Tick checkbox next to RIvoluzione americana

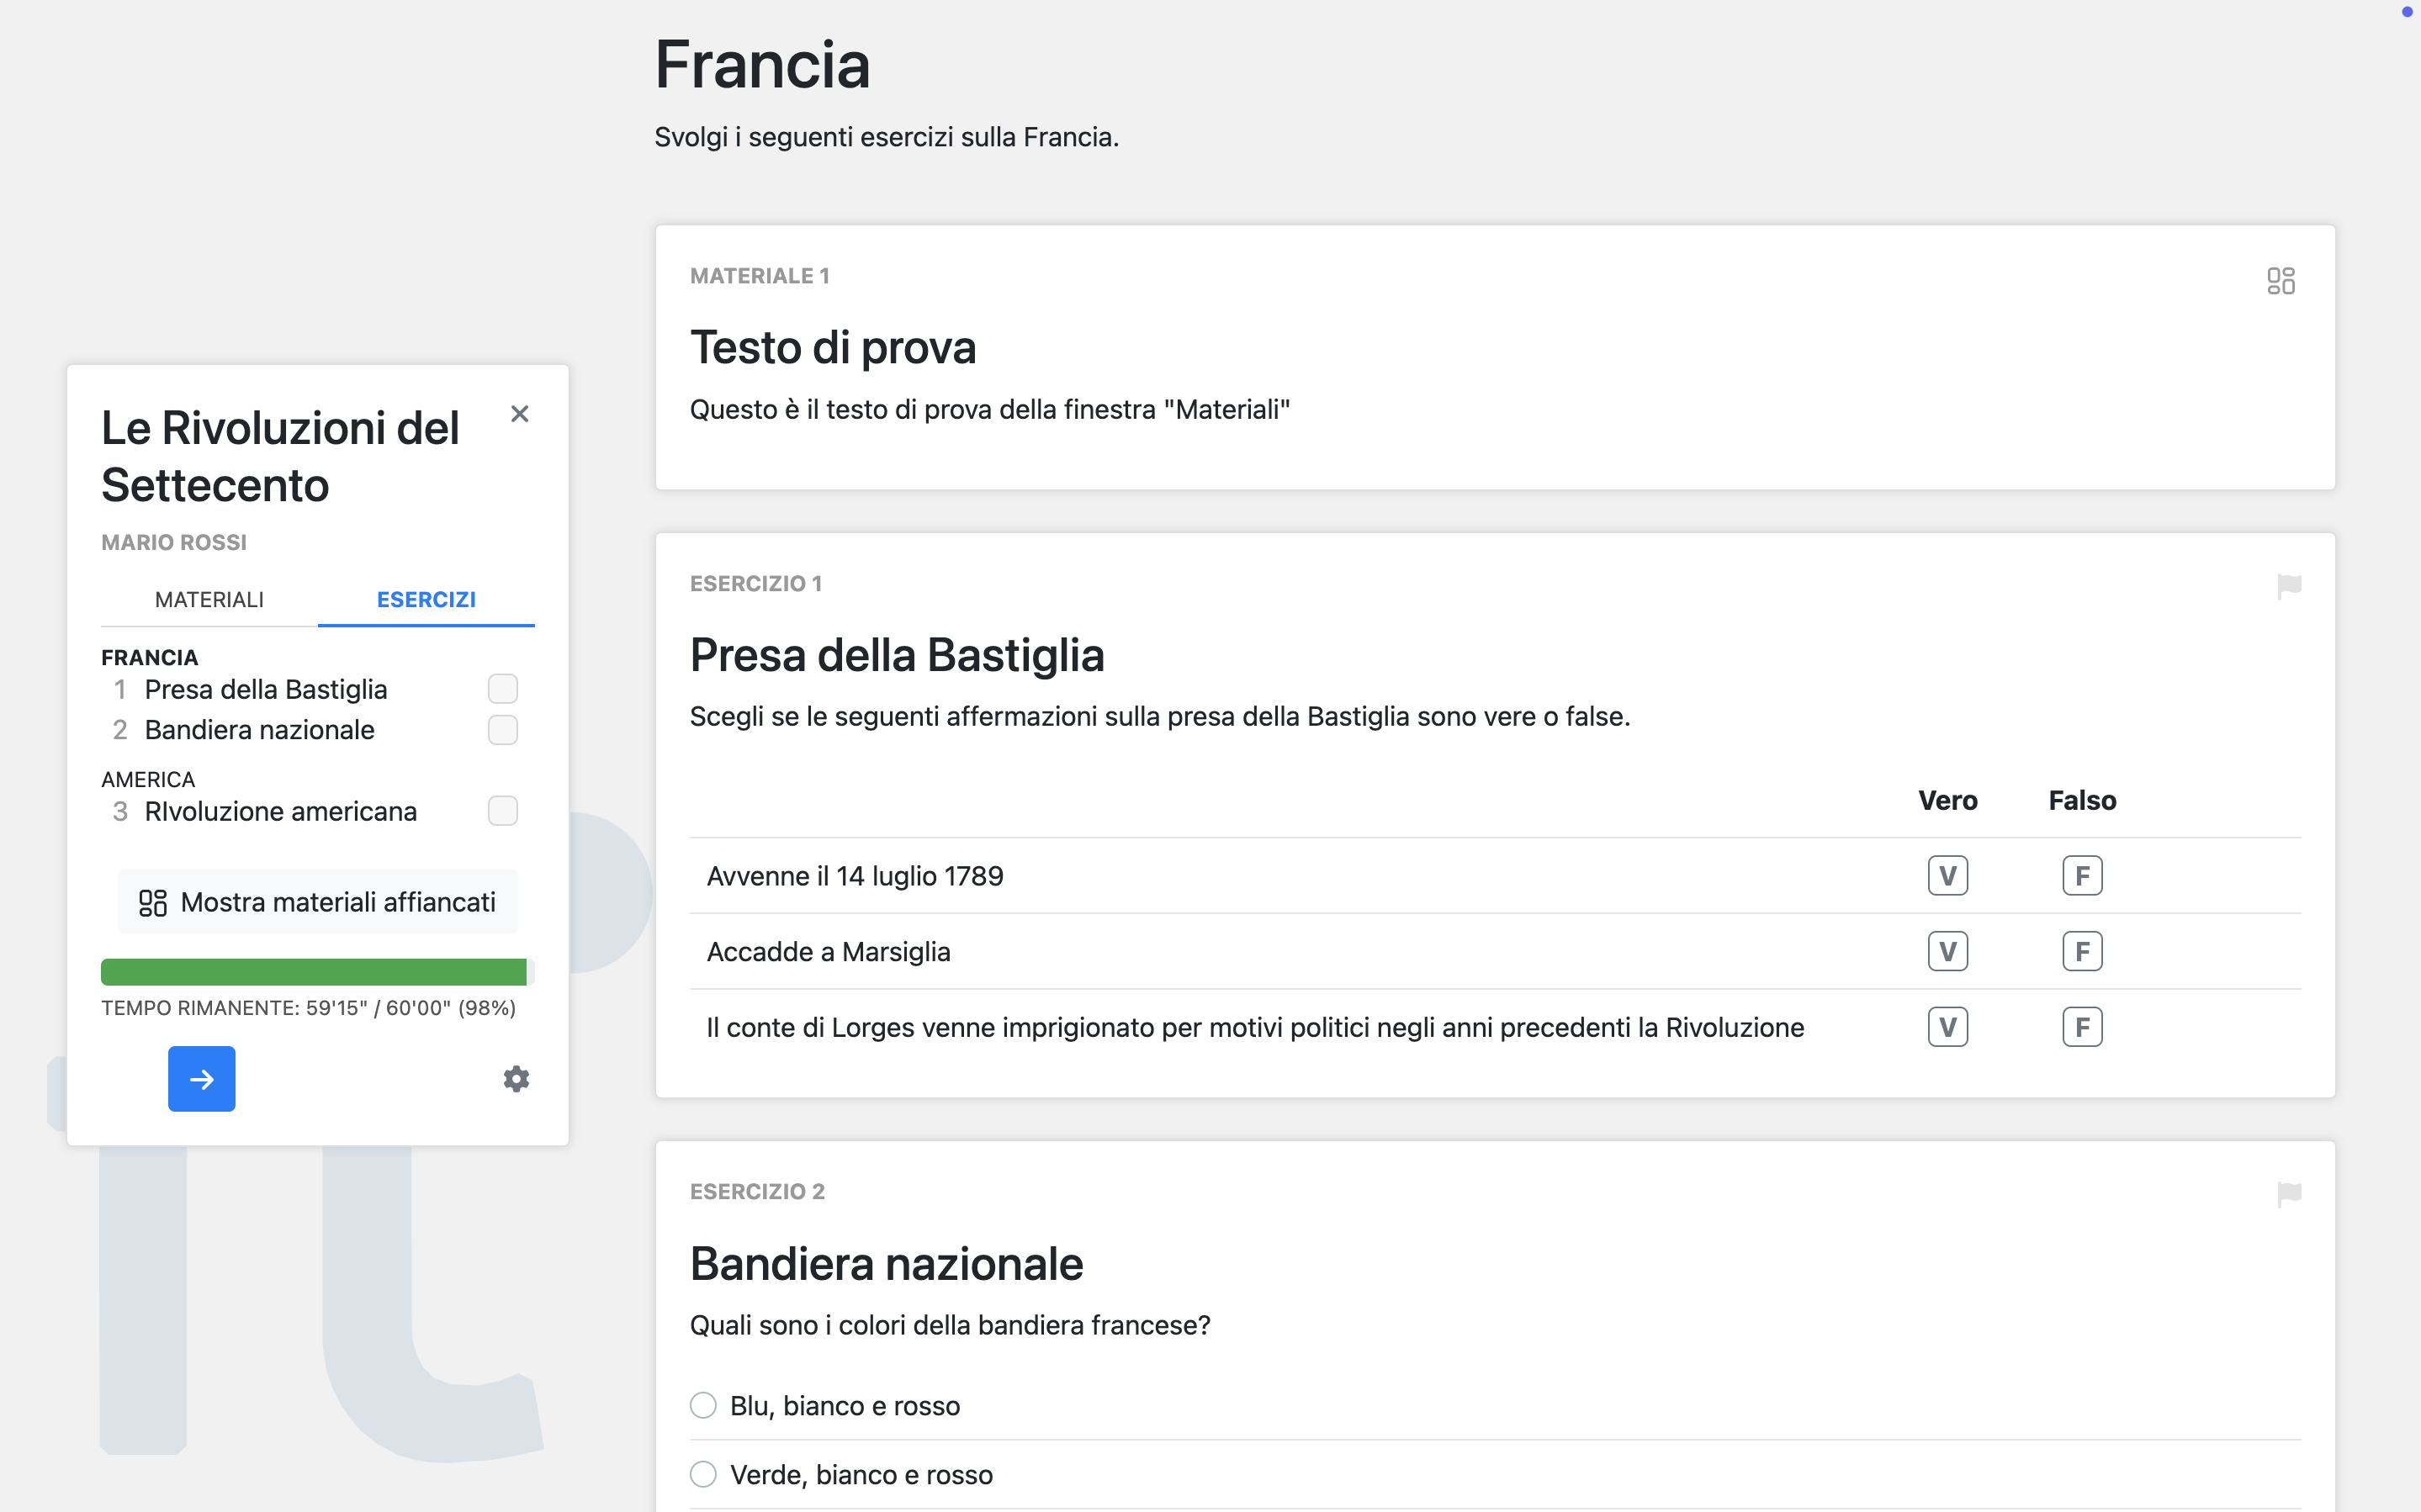click(x=502, y=811)
